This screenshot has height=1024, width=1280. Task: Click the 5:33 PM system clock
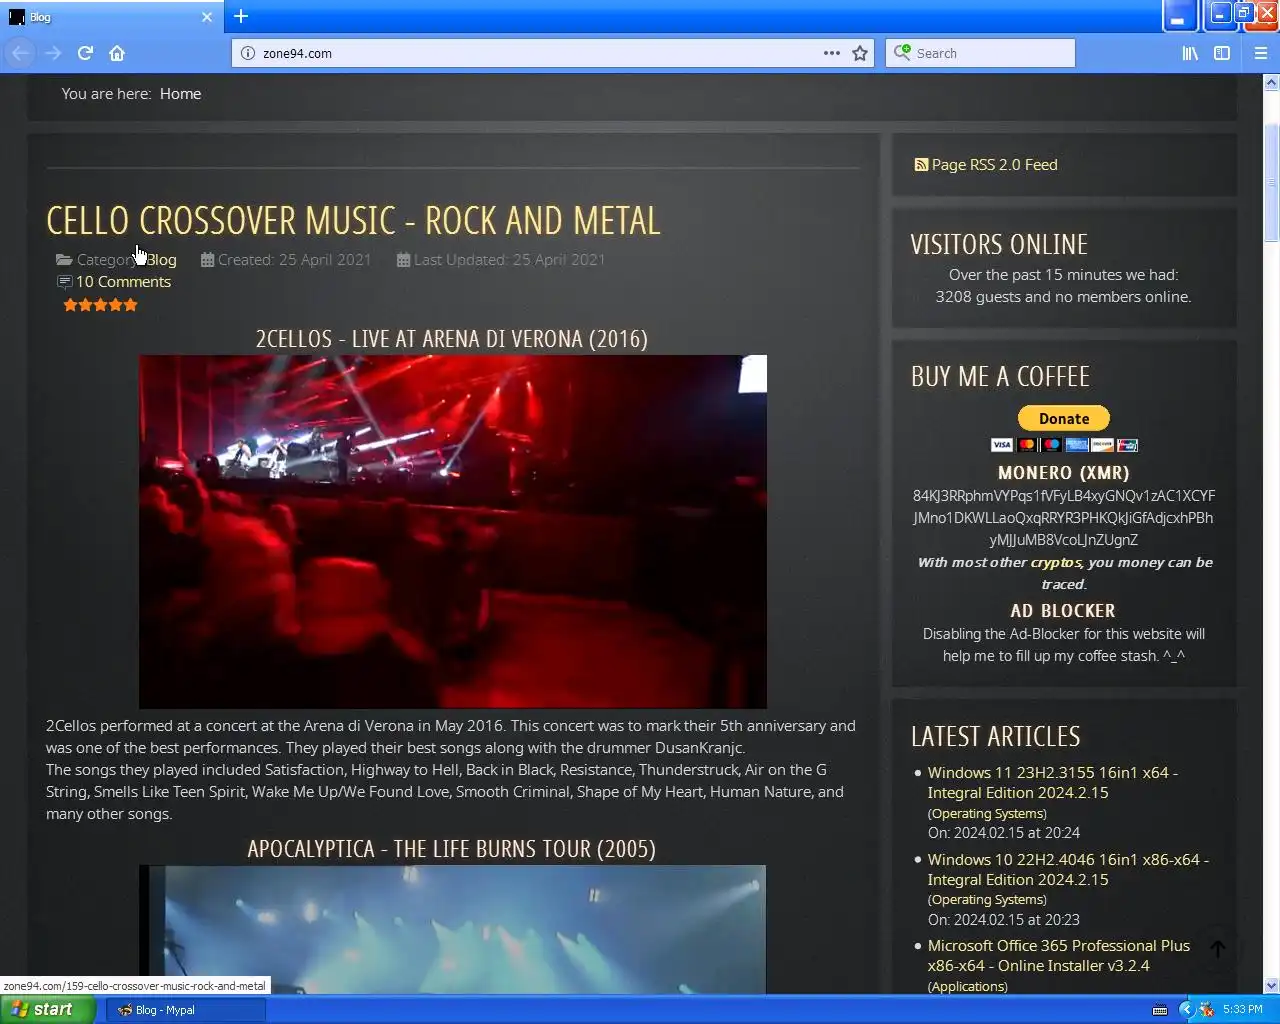click(x=1243, y=1010)
